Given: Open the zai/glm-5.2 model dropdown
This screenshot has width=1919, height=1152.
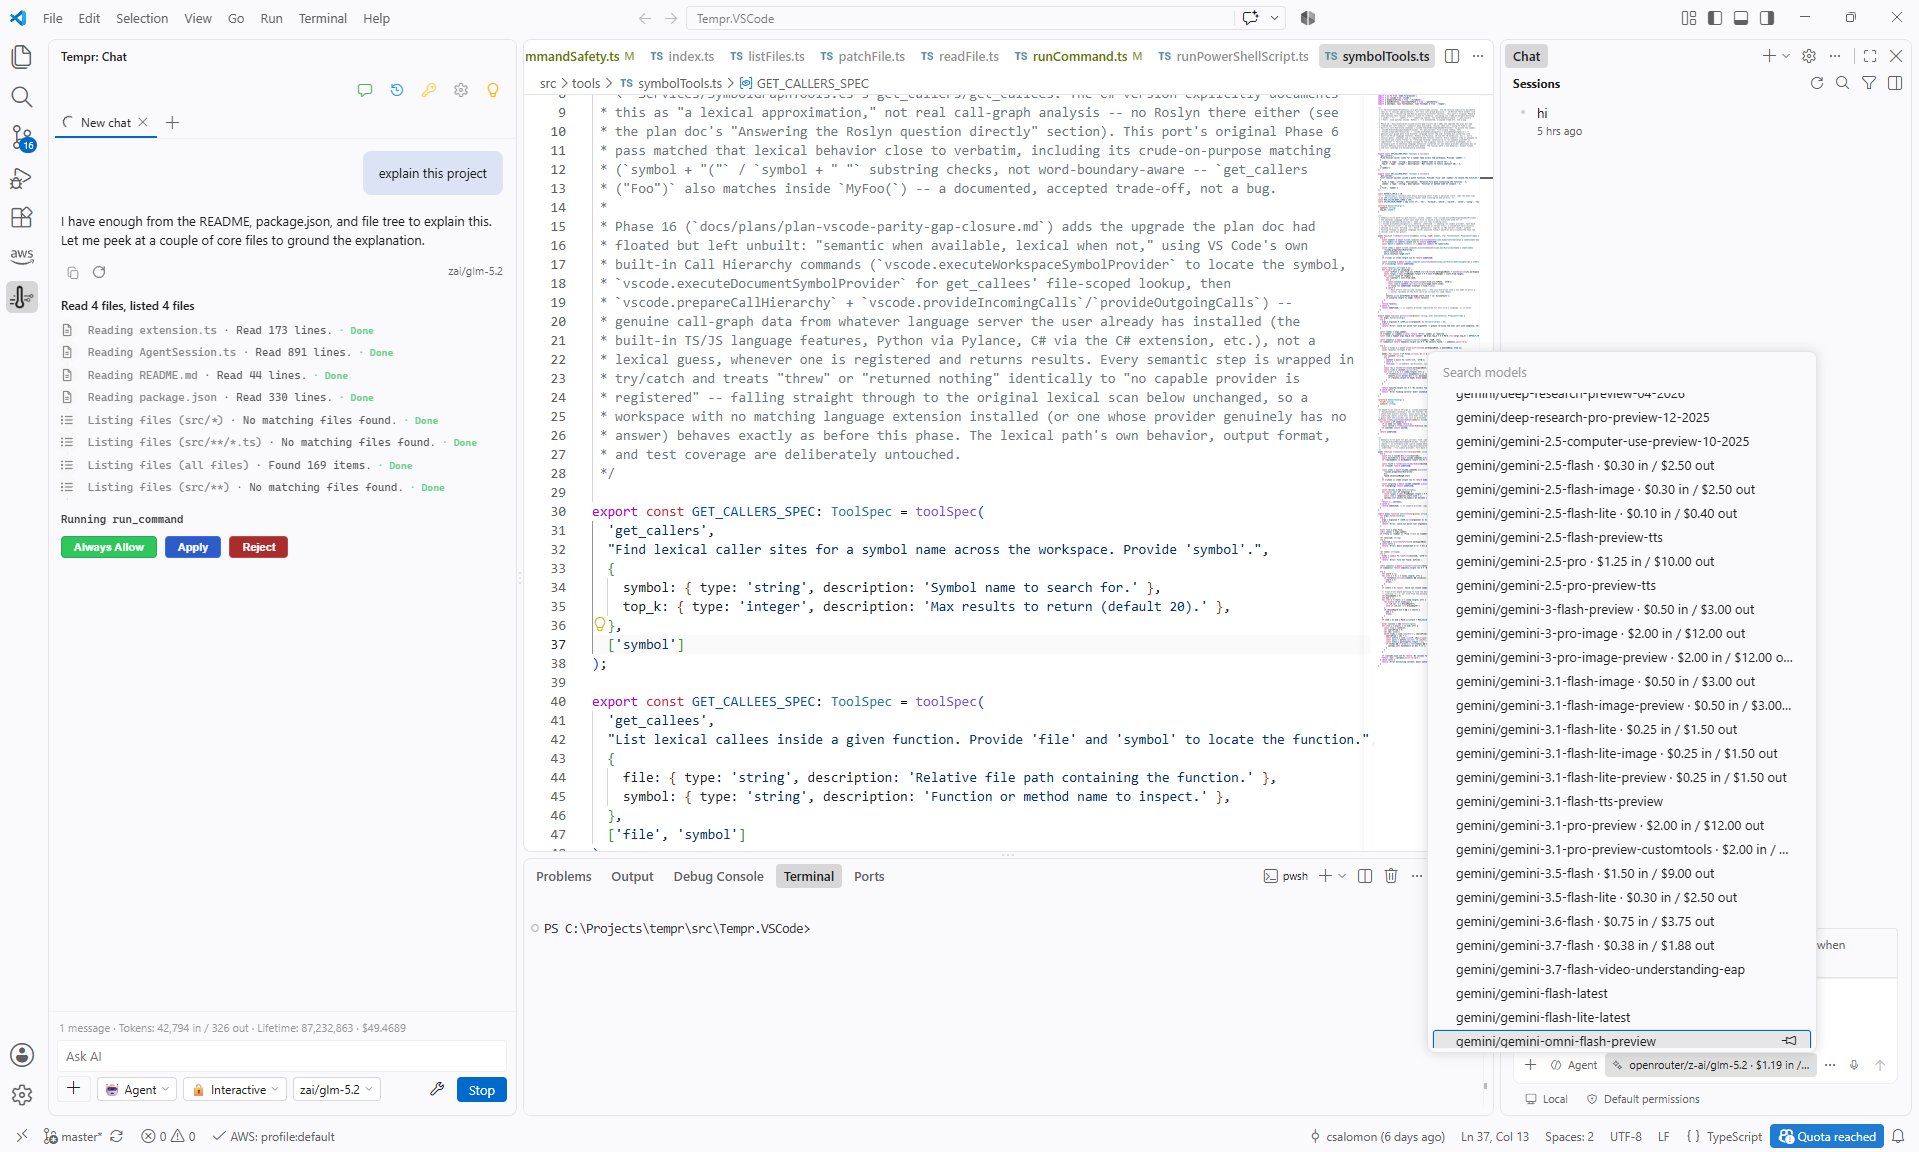Looking at the screenshot, I should (x=336, y=1089).
